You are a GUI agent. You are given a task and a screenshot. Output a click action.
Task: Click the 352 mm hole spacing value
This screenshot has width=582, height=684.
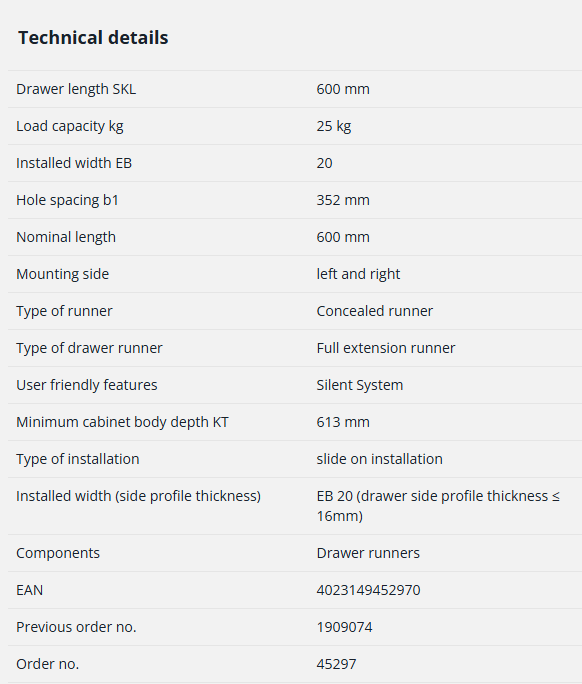343,200
